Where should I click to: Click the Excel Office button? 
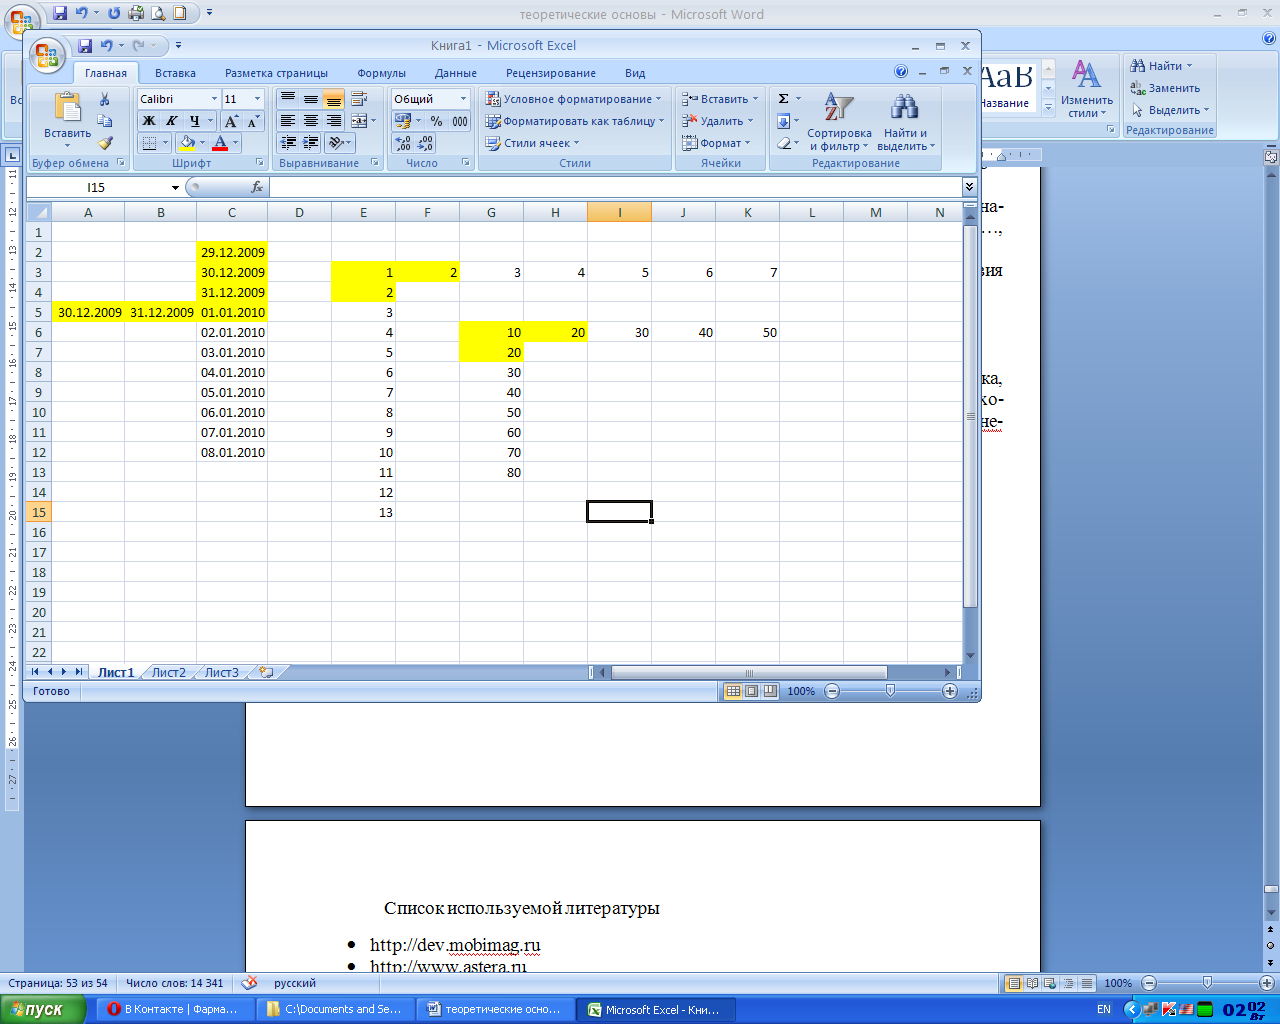click(x=47, y=55)
